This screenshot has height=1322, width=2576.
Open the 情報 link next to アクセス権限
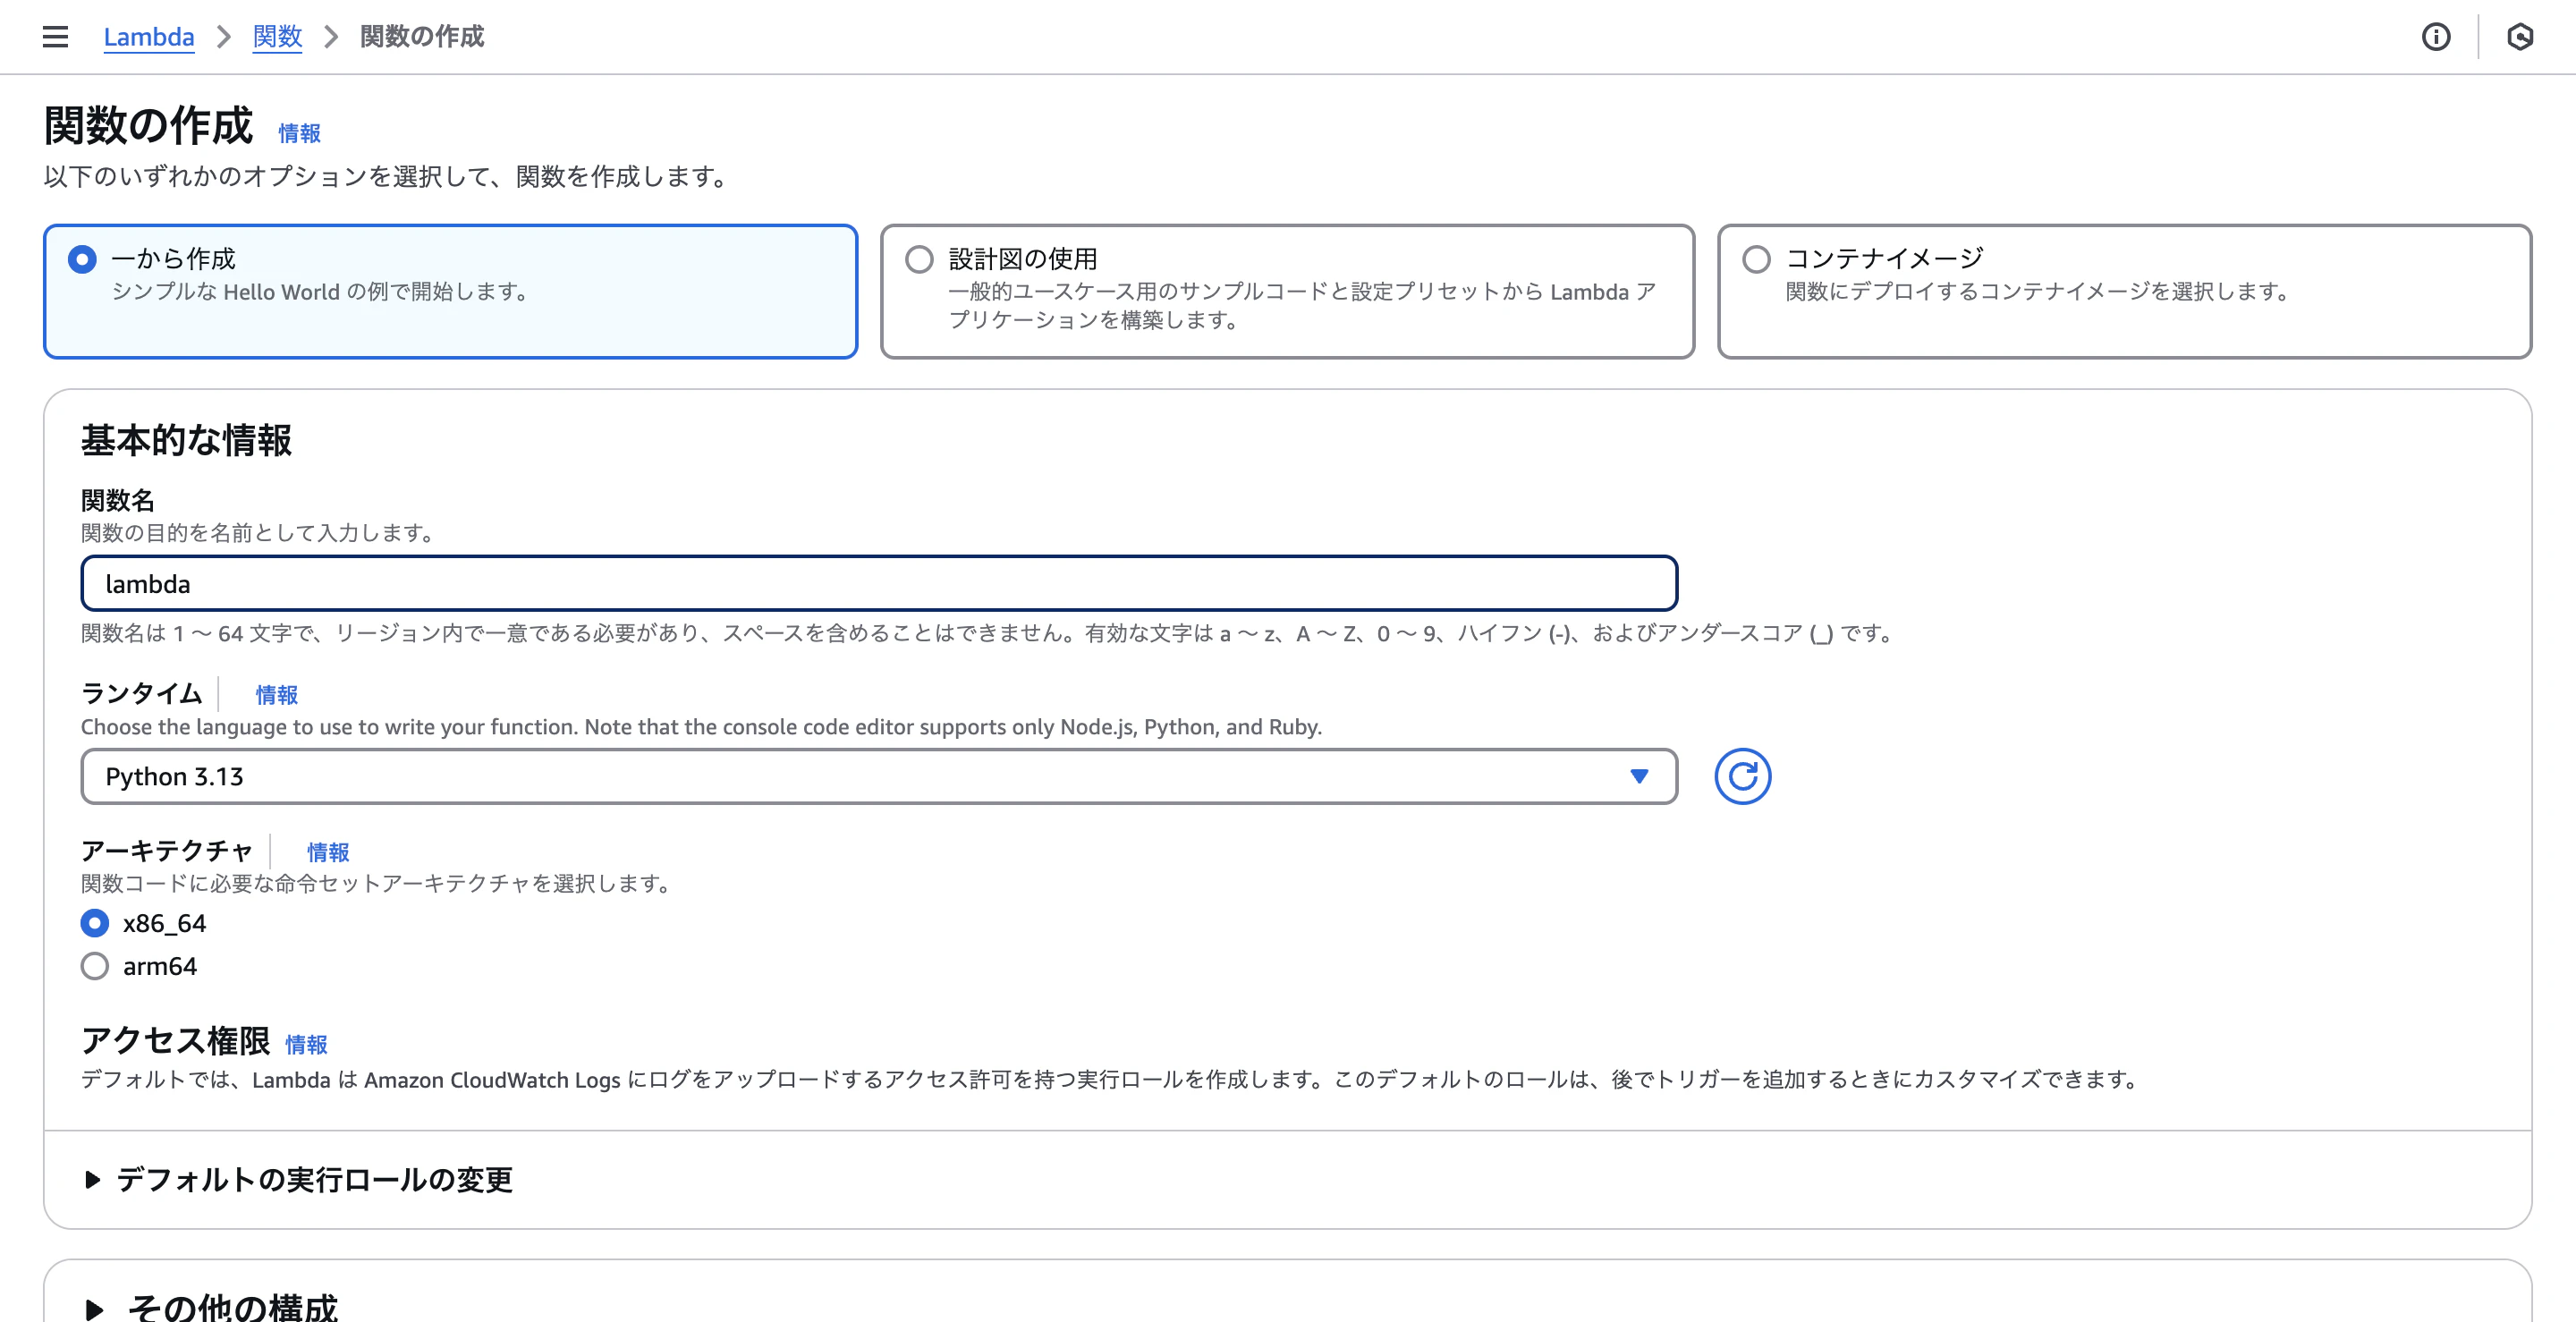point(306,1044)
